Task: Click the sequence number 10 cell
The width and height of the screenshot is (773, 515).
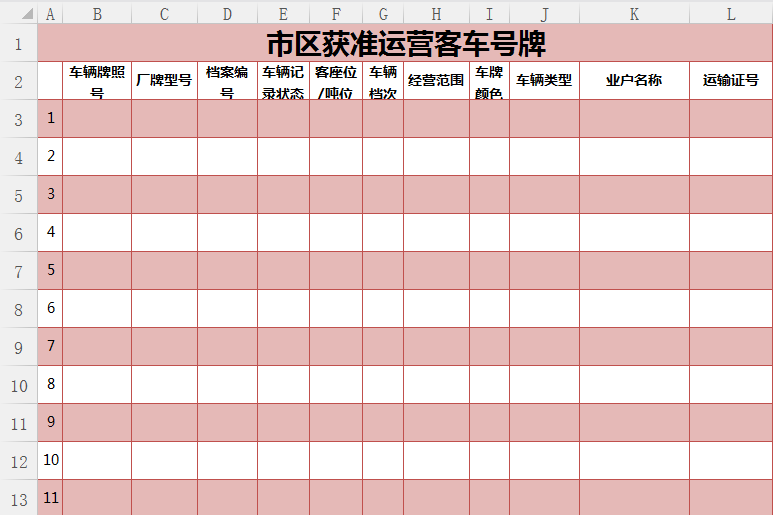Action: [51, 460]
